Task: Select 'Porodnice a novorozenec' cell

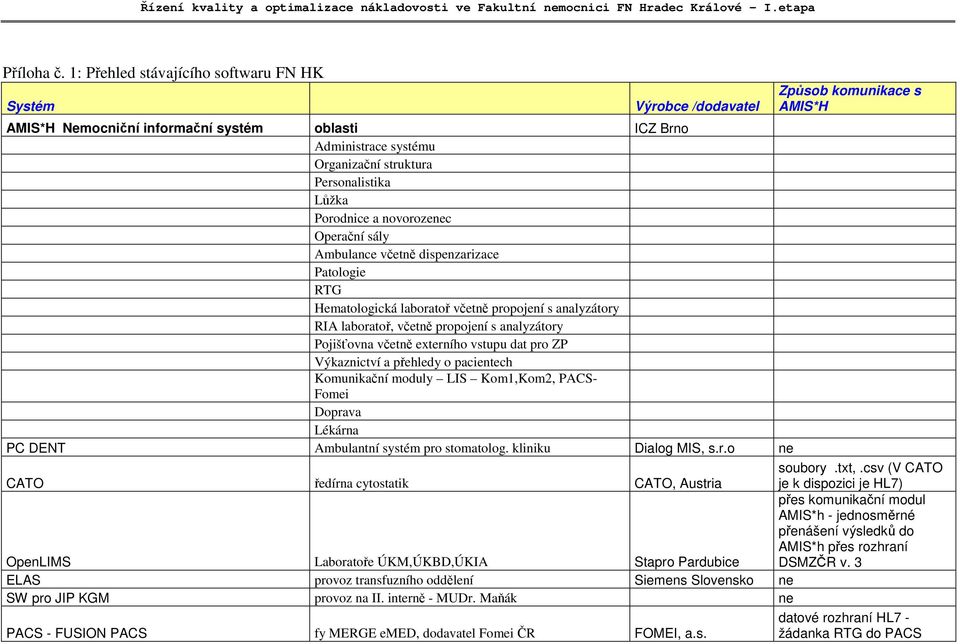Action: [x=470, y=218]
